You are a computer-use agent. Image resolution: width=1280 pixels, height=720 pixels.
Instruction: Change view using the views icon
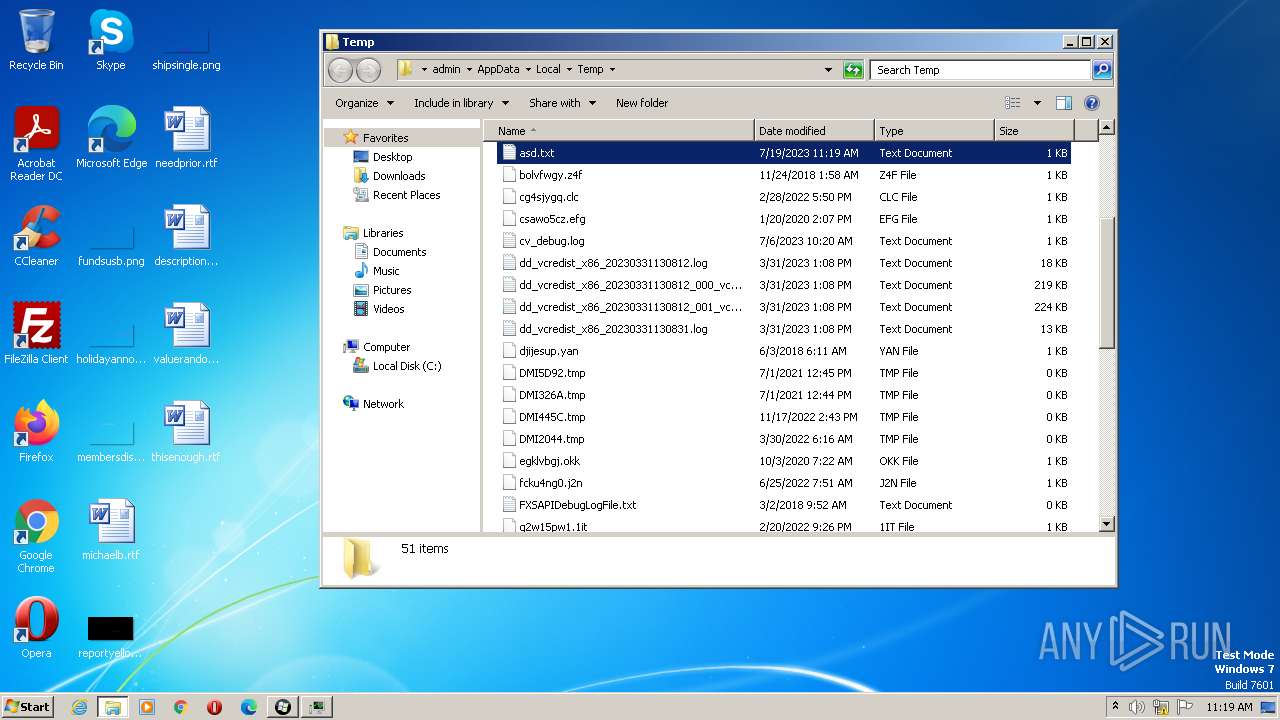(x=1013, y=103)
